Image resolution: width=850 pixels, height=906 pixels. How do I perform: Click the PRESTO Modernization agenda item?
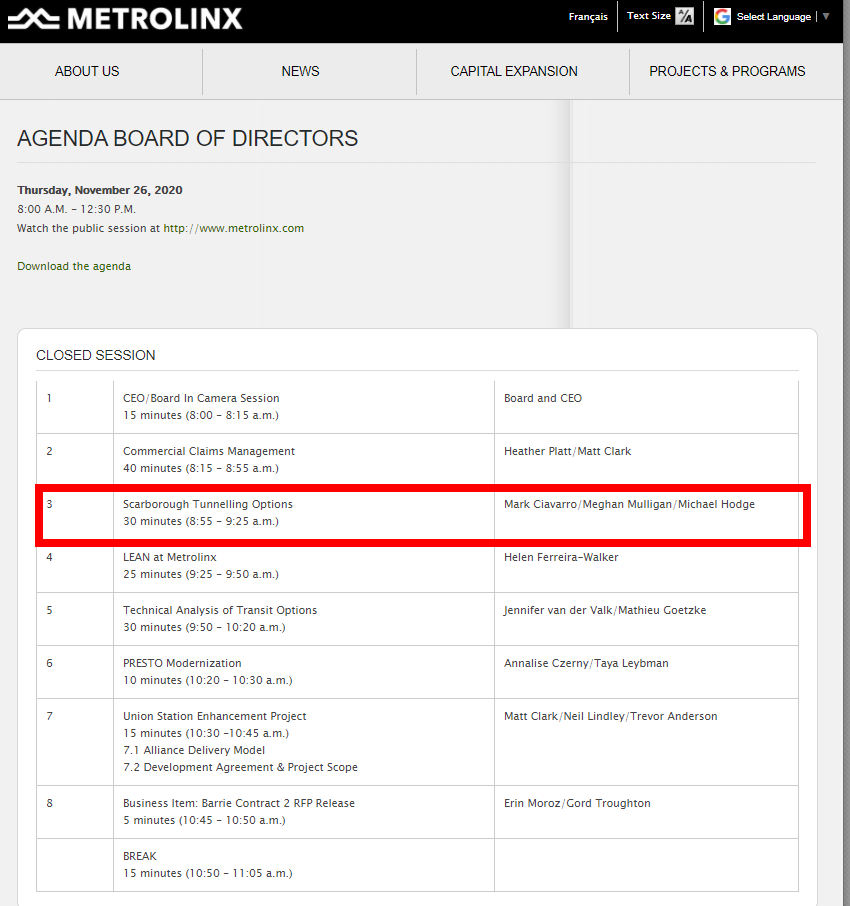pyautogui.click(x=182, y=663)
